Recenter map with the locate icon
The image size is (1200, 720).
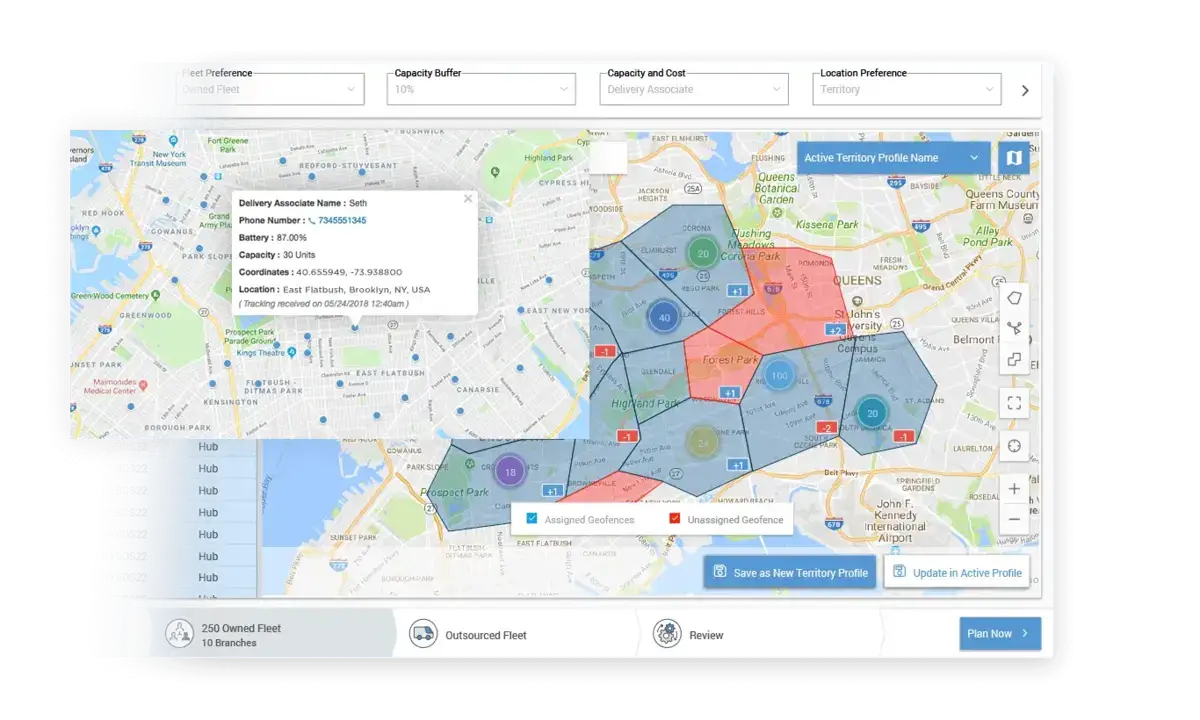pos(1014,446)
